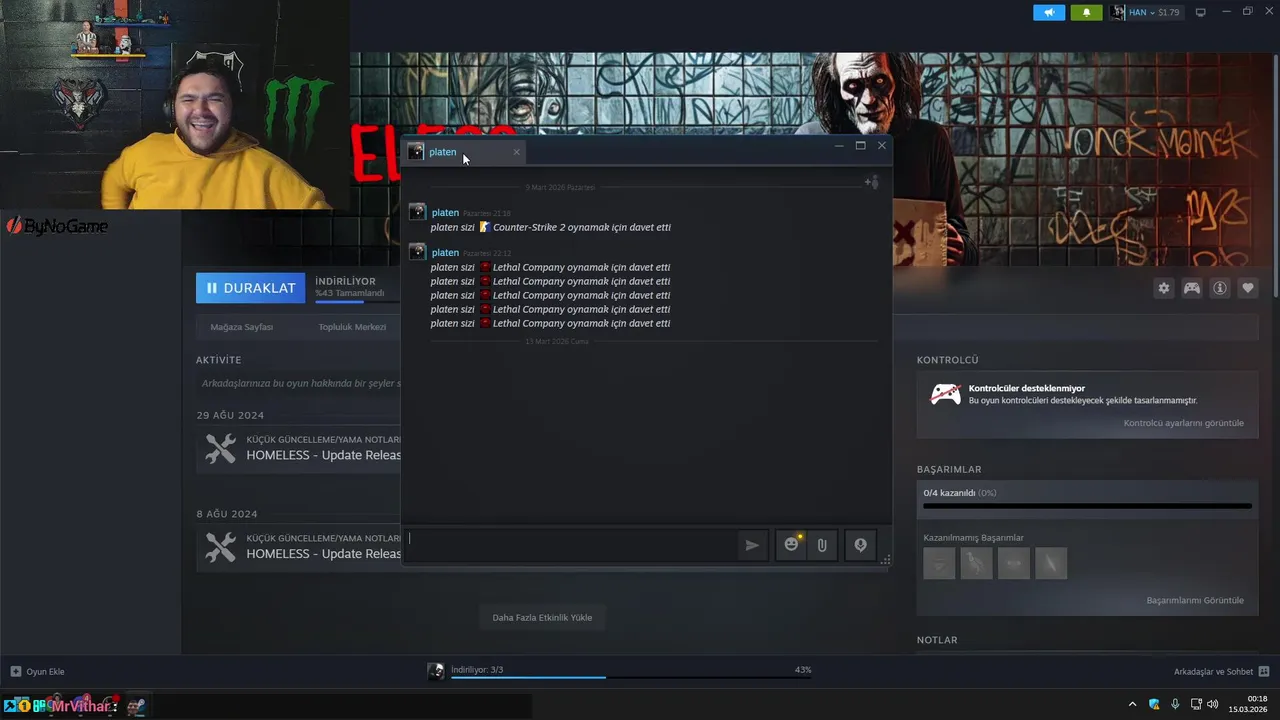Click the chat window resize grip
1280x720 pixels.
[885, 561]
